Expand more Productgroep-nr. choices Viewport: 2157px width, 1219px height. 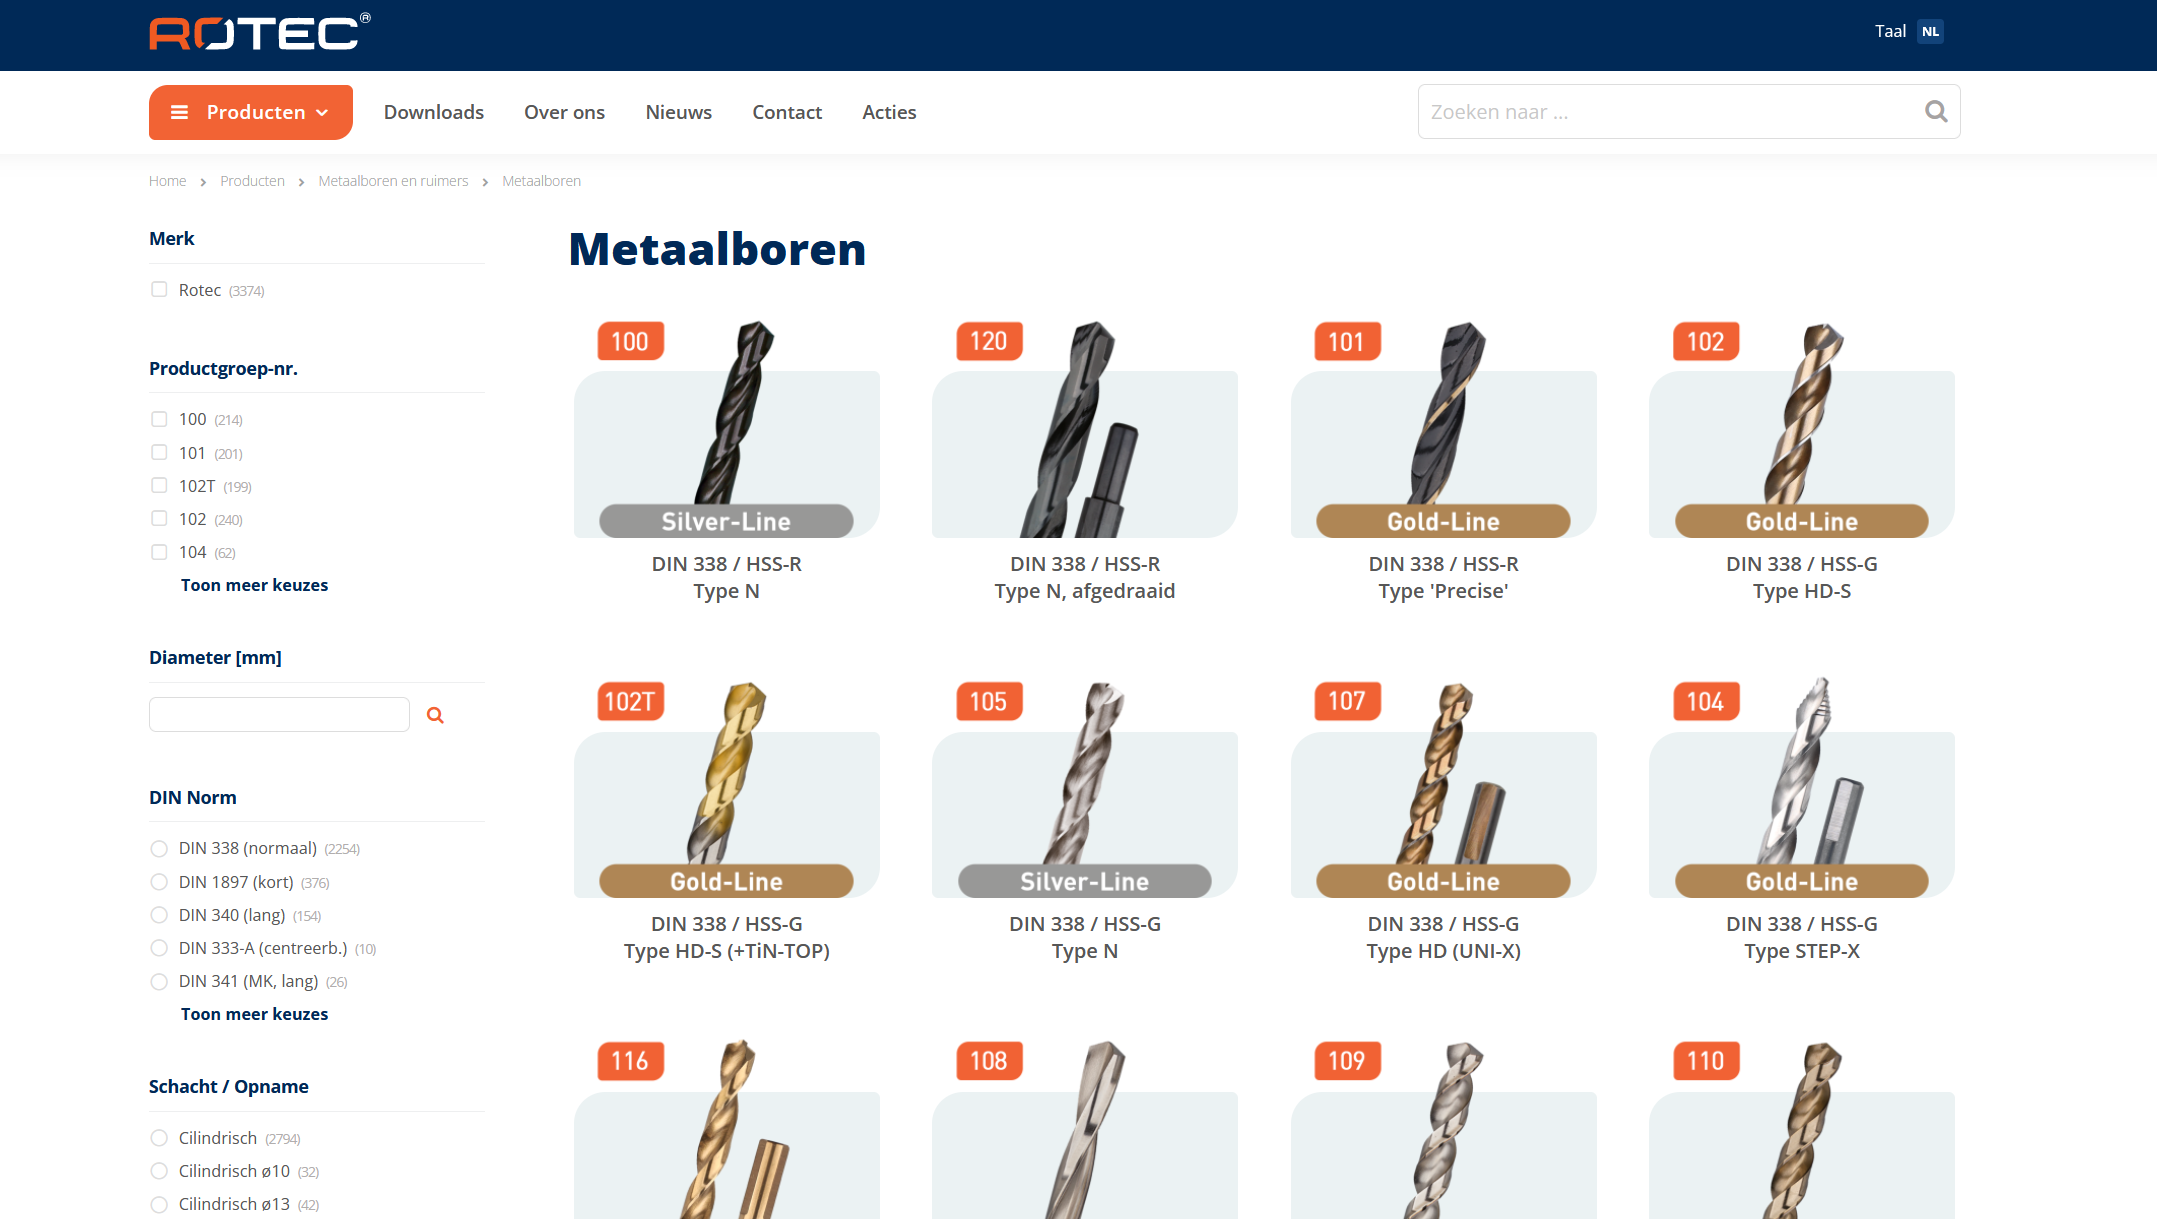tap(254, 585)
